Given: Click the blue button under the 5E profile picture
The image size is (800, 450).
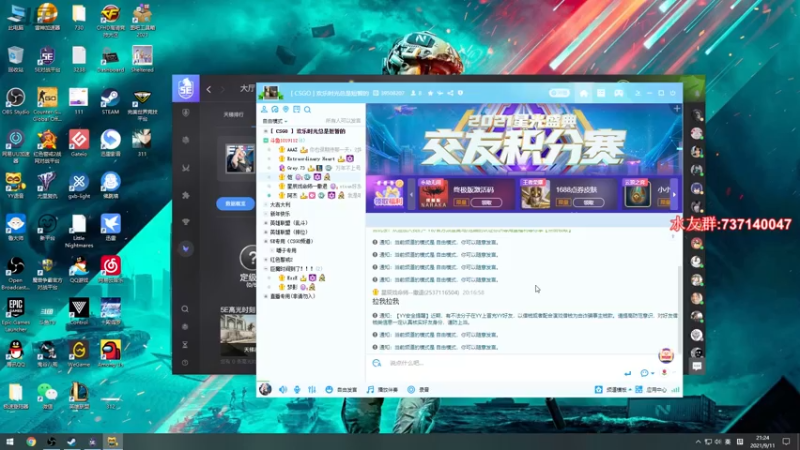Looking at the screenshot, I should (235, 204).
